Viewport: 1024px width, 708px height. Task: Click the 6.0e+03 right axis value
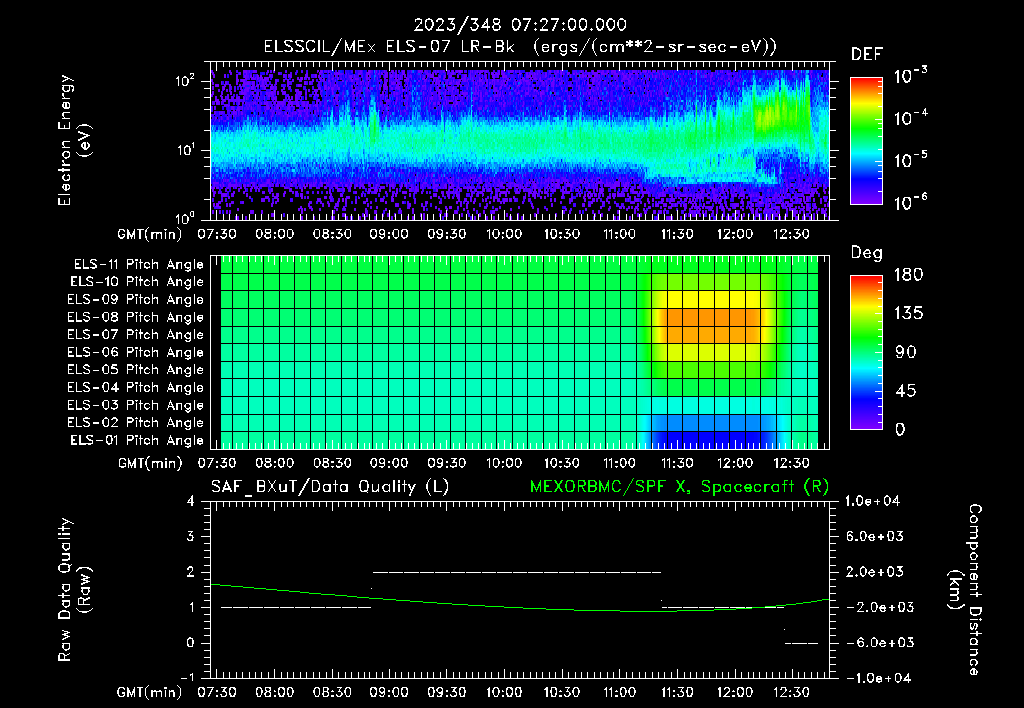(874, 536)
